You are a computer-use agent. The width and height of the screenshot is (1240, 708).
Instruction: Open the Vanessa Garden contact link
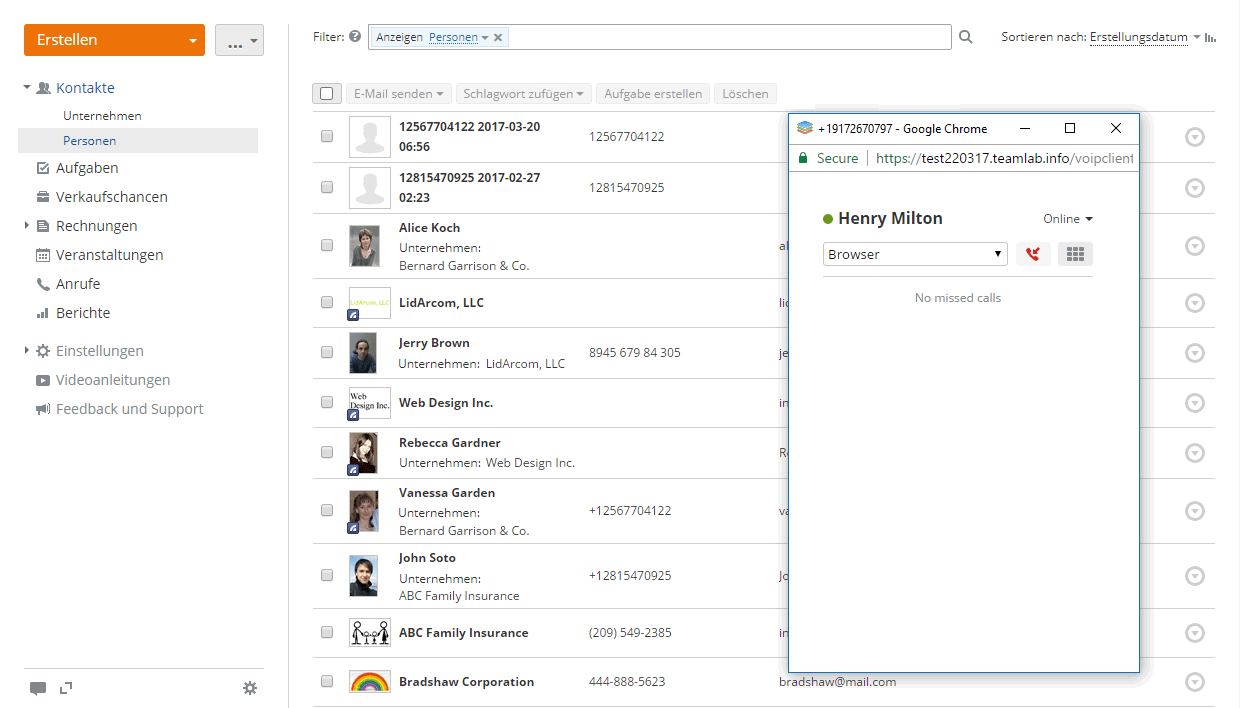click(x=447, y=492)
